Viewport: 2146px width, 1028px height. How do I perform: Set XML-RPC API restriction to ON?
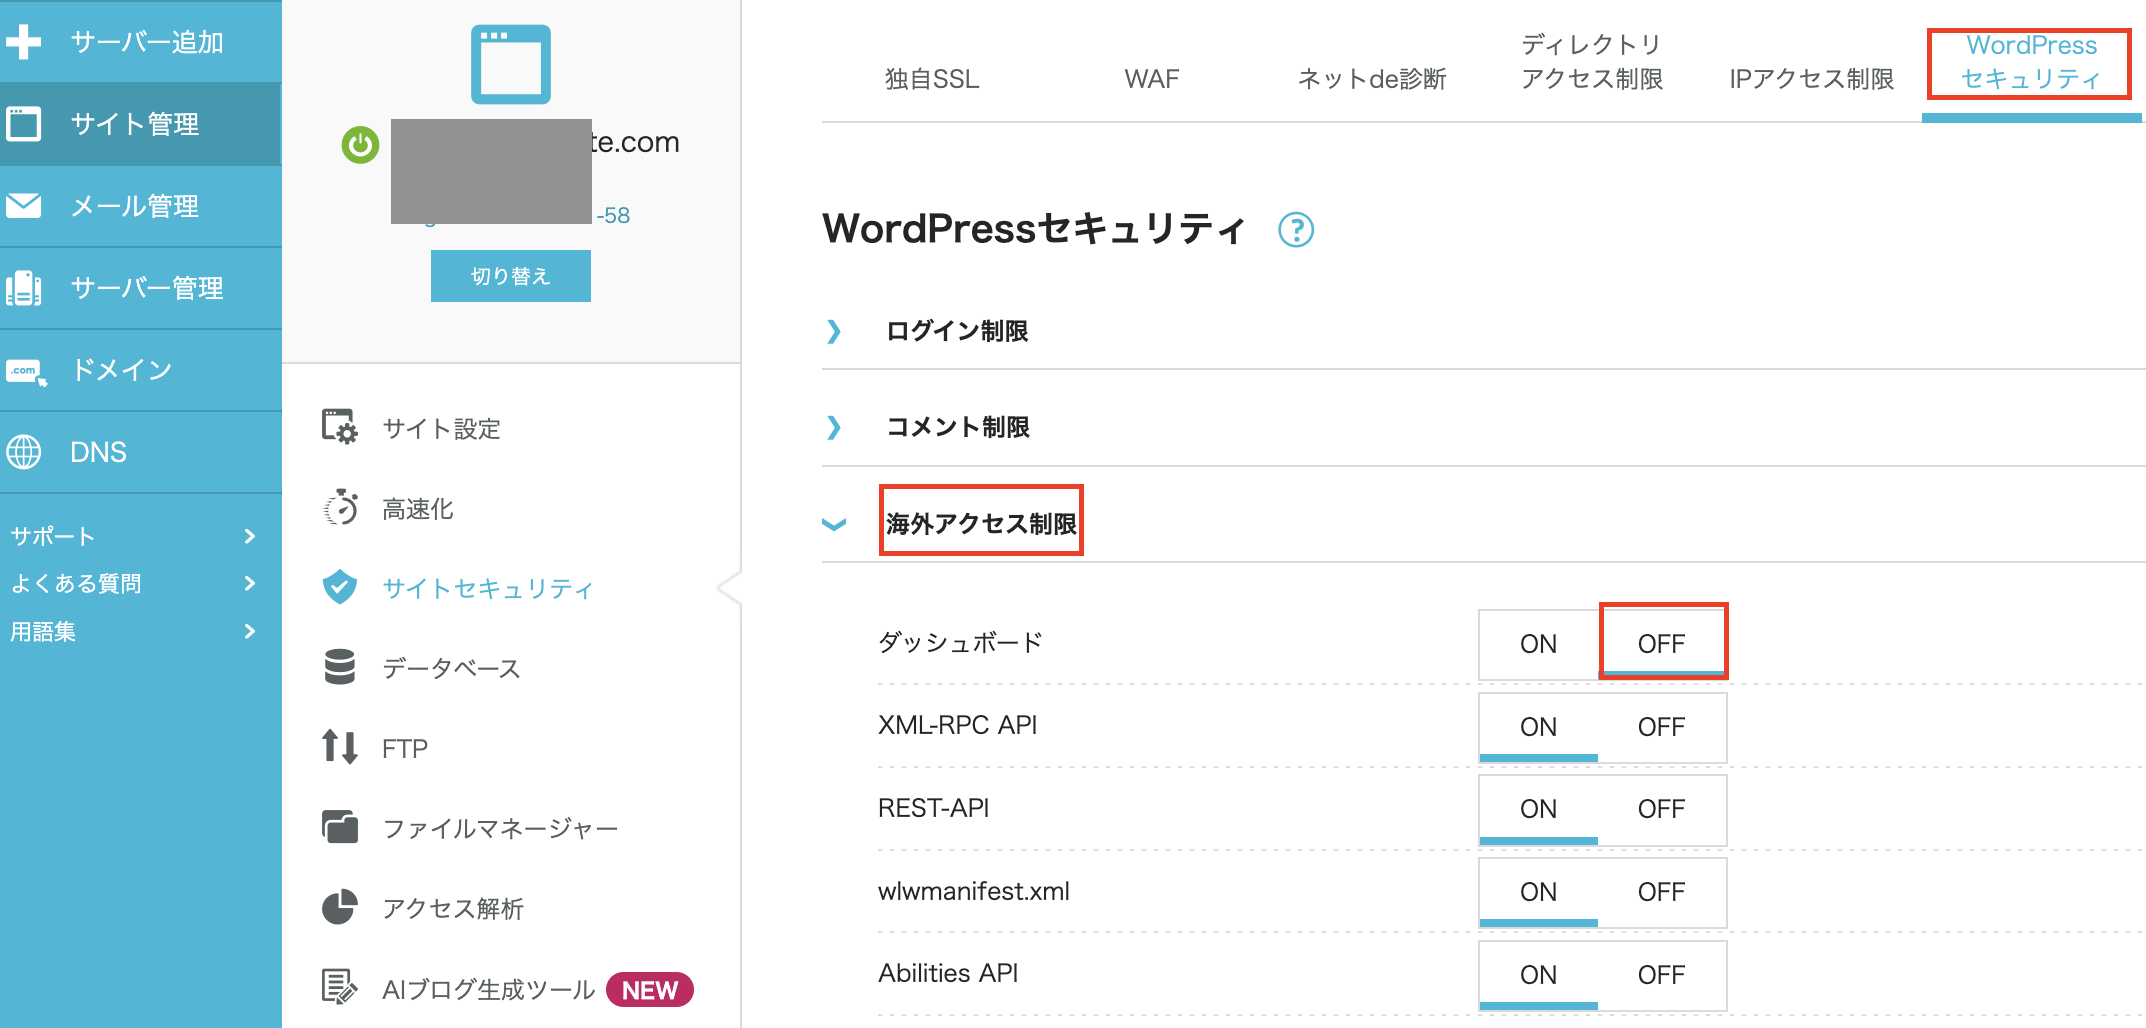click(1538, 727)
